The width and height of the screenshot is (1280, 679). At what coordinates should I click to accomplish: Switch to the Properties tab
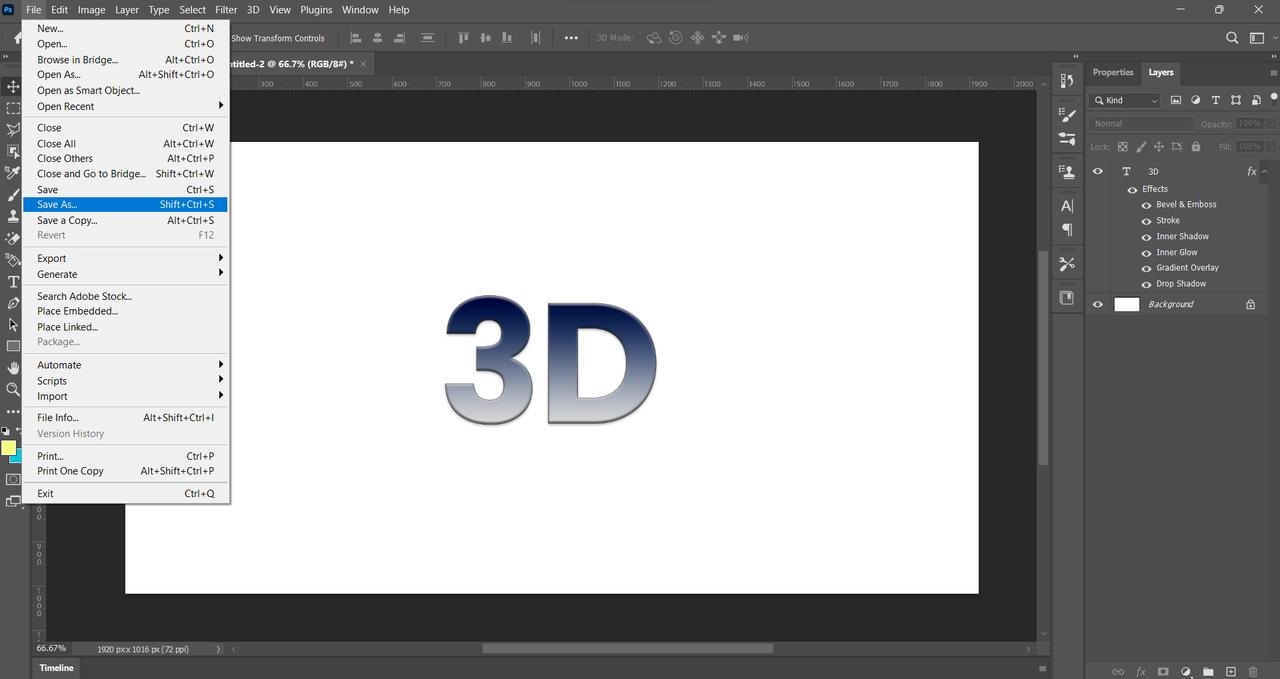click(x=1112, y=73)
